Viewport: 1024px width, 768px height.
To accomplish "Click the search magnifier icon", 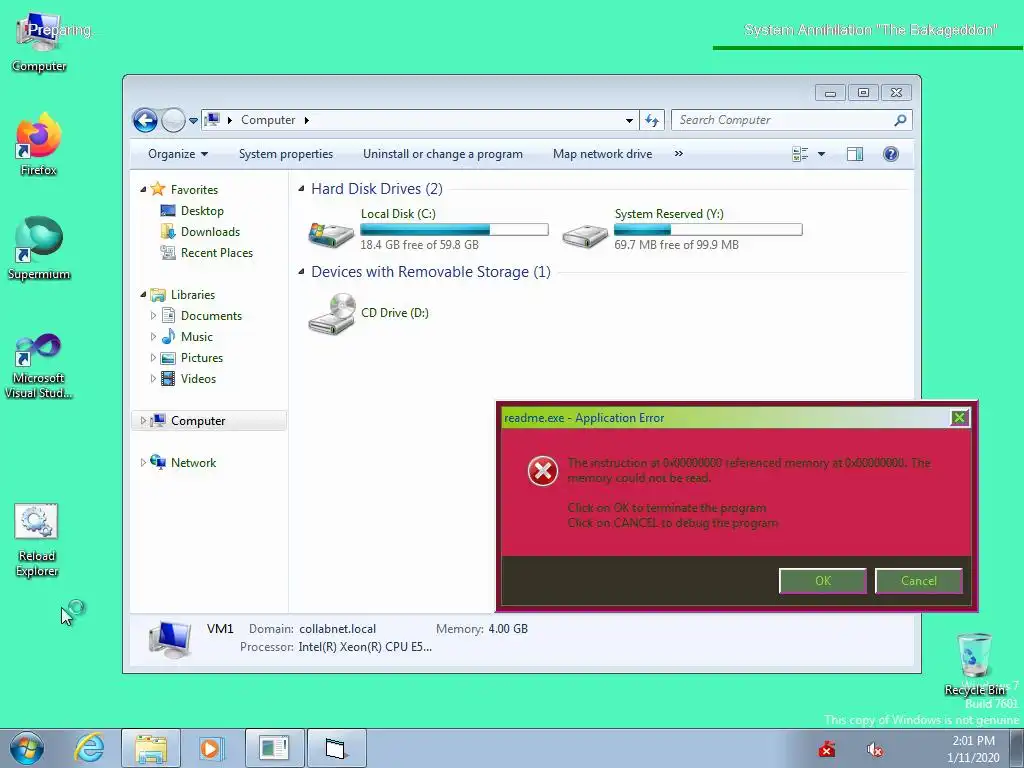I will coord(900,120).
